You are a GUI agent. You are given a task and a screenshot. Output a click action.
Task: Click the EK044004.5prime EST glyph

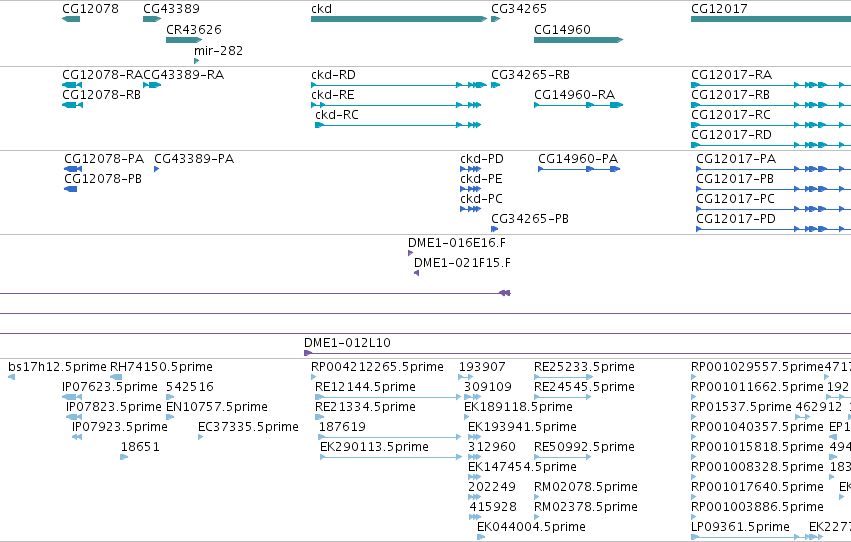(x=481, y=537)
